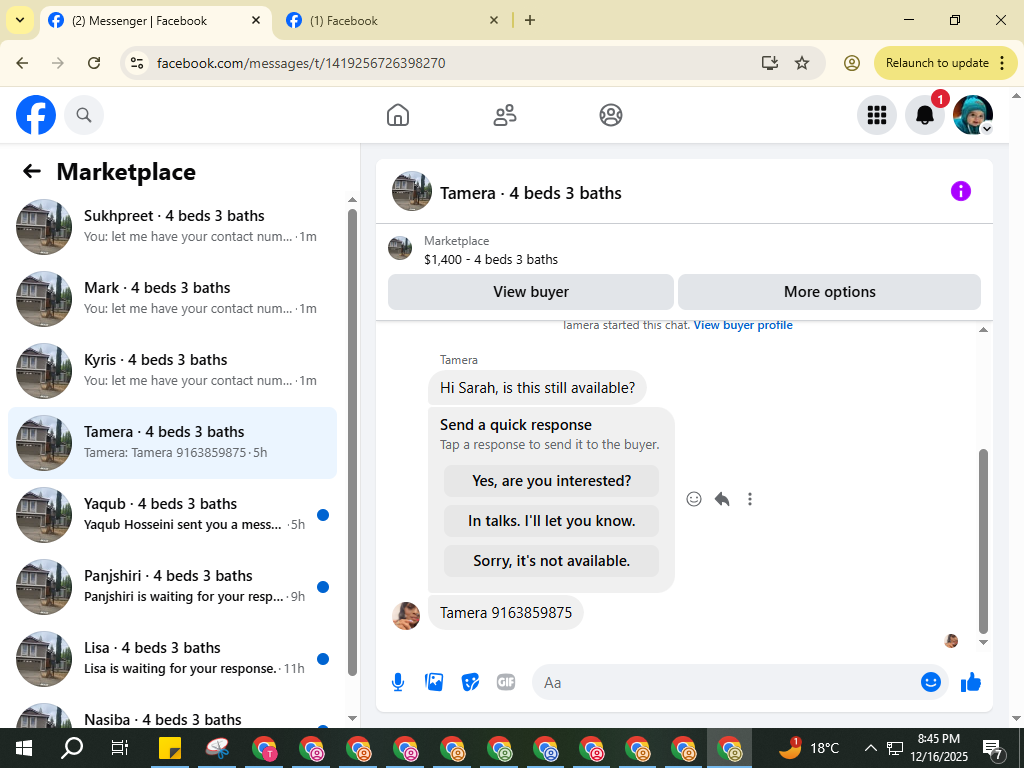Open Sticky Notes from taskbar
Image resolution: width=1024 pixels, height=768 pixels.
170,748
